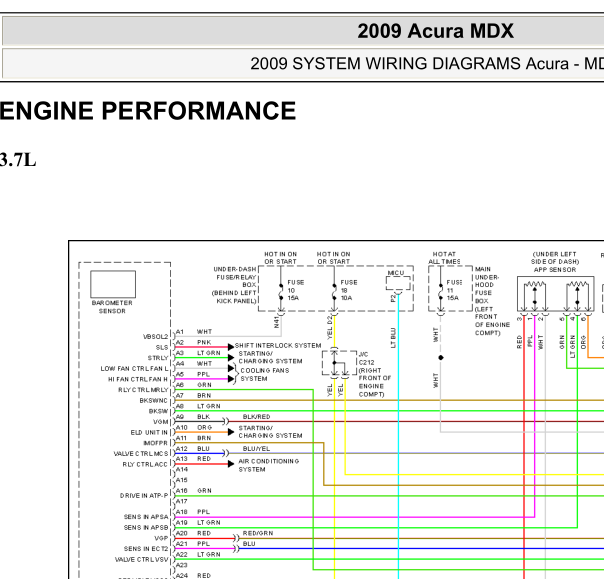Viewport: 604px width, 579px height.
Task: Click "STARTING/CHARGING SYSTEM" reference beside pin A10
Action: point(270,431)
